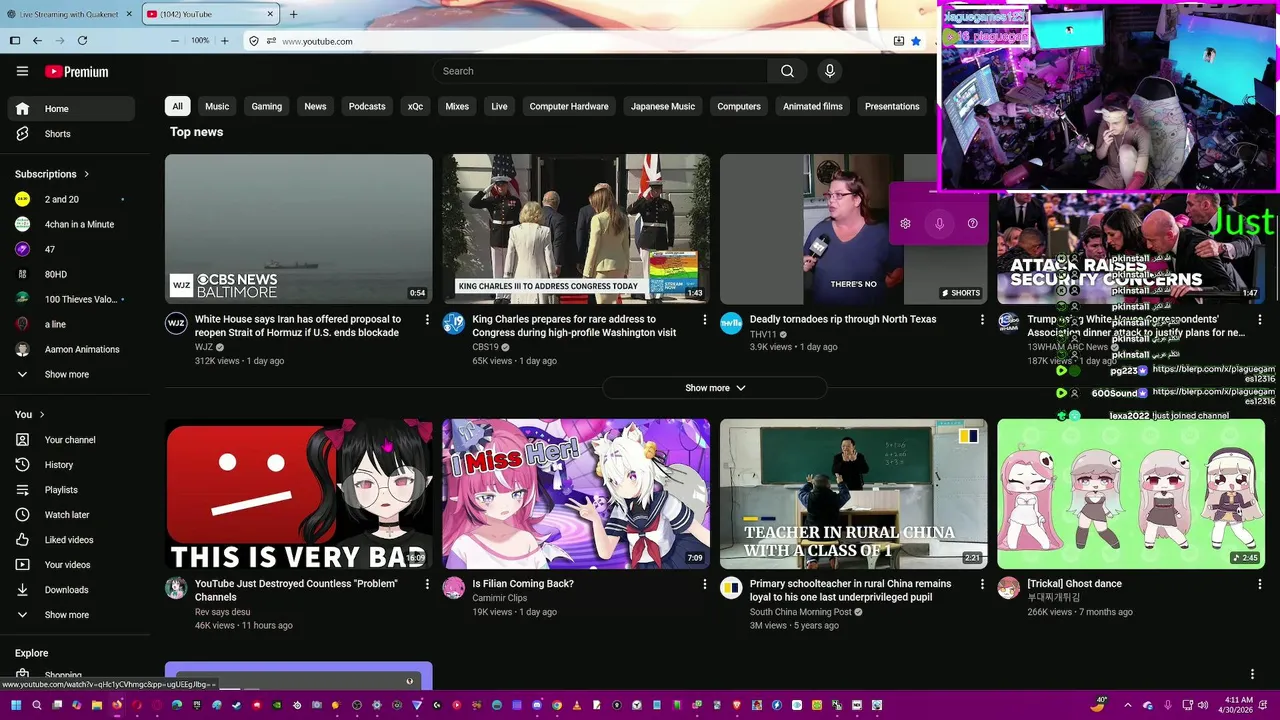
Task: Expand subscriptions list with Show more
Action: pyautogui.click(x=71, y=375)
